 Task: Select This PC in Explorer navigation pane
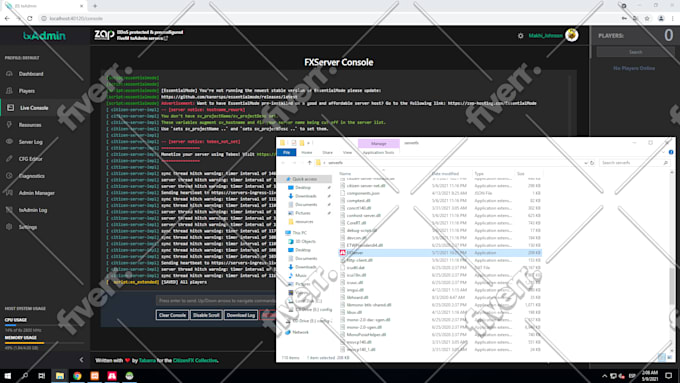(299, 233)
